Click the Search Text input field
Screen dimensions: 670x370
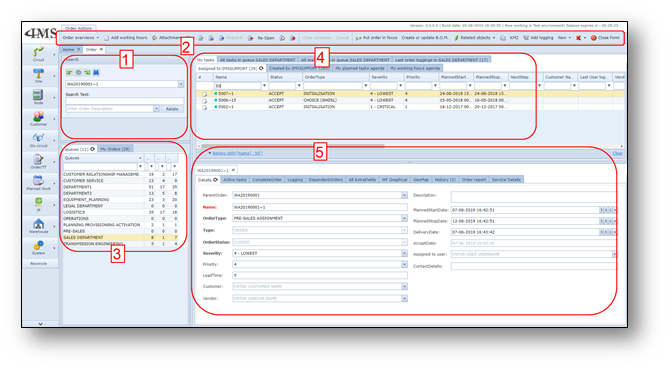point(124,101)
